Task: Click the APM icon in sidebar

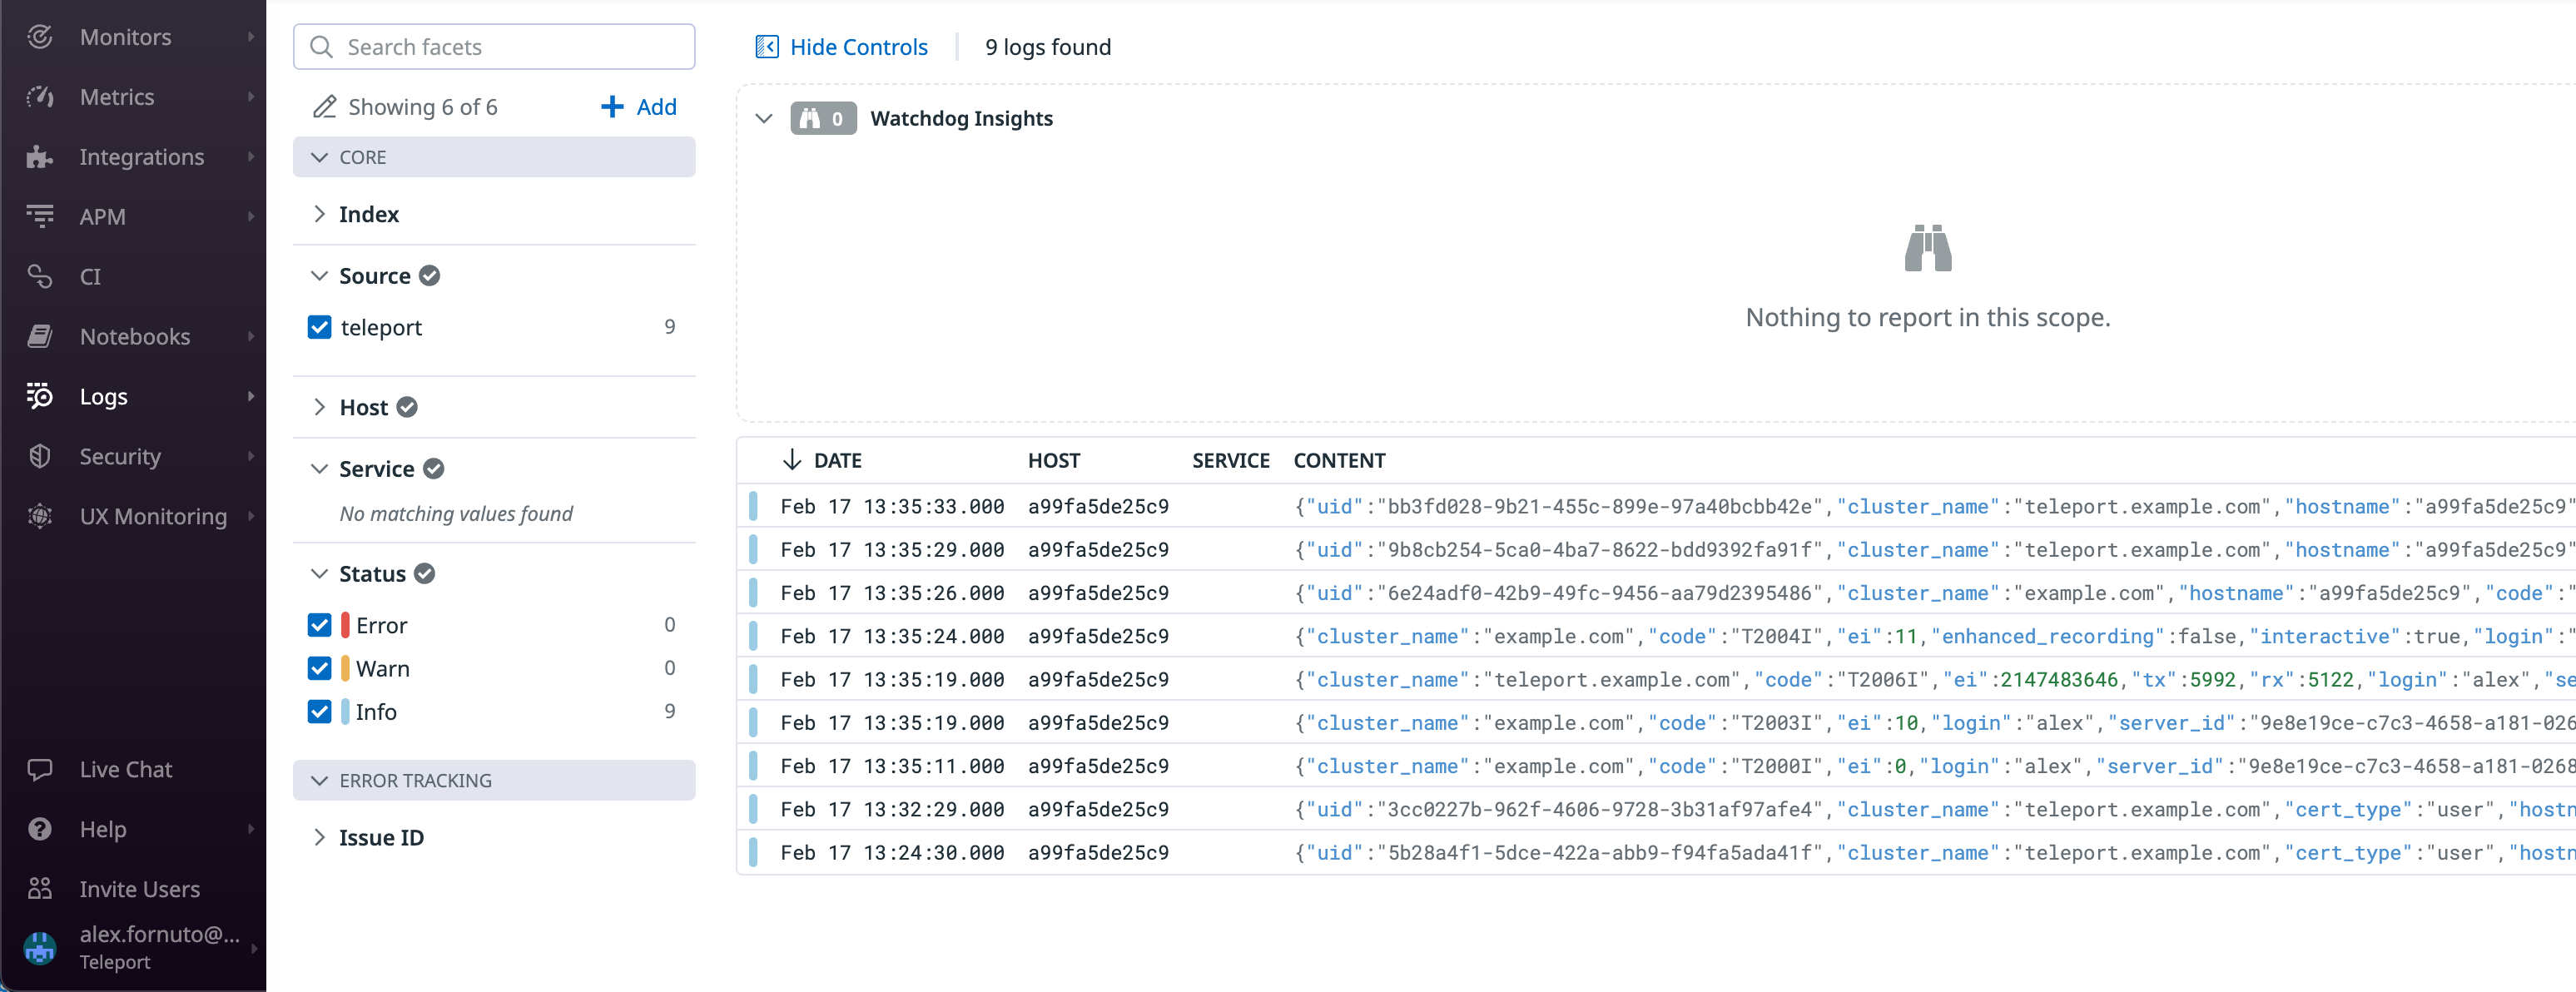Action: (x=40, y=216)
